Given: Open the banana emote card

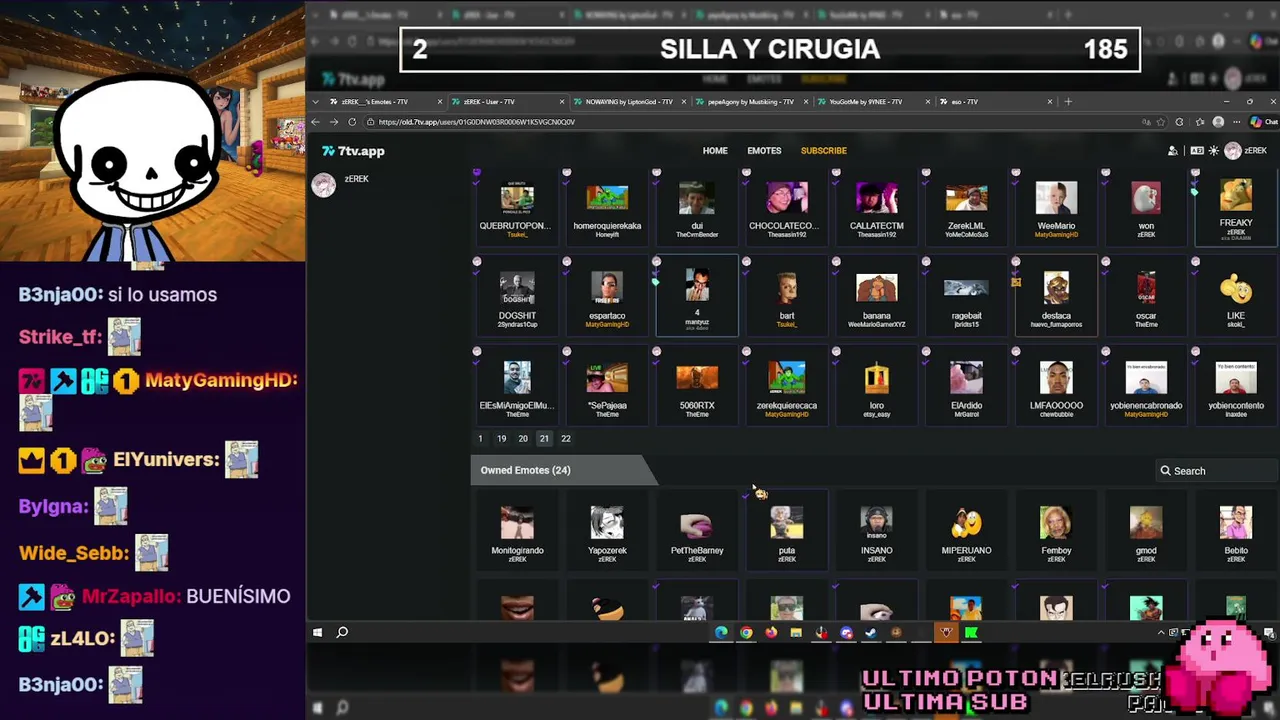Looking at the screenshot, I should click(877, 295).
